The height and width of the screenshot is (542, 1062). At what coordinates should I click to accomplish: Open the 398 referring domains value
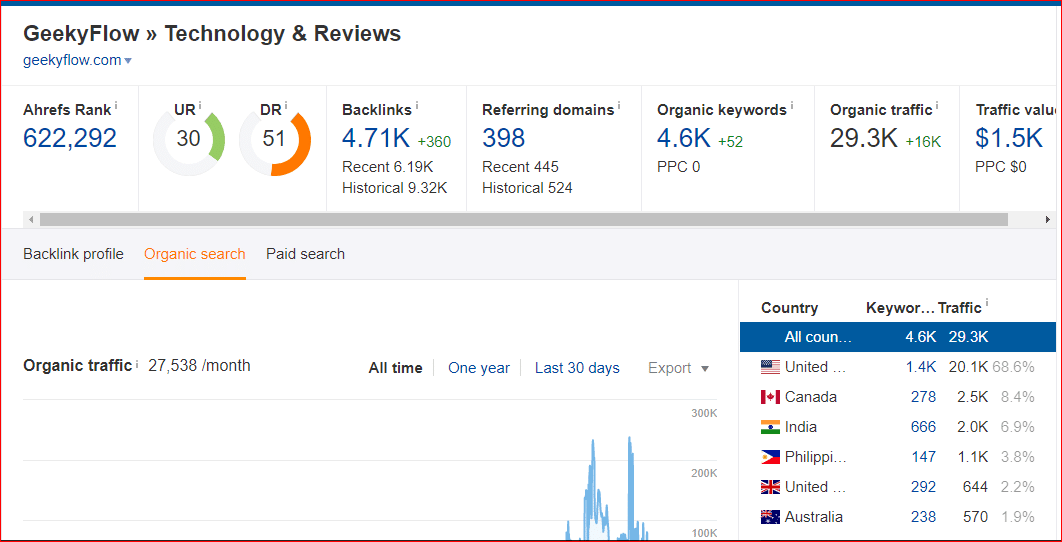[x=503, y=138]
